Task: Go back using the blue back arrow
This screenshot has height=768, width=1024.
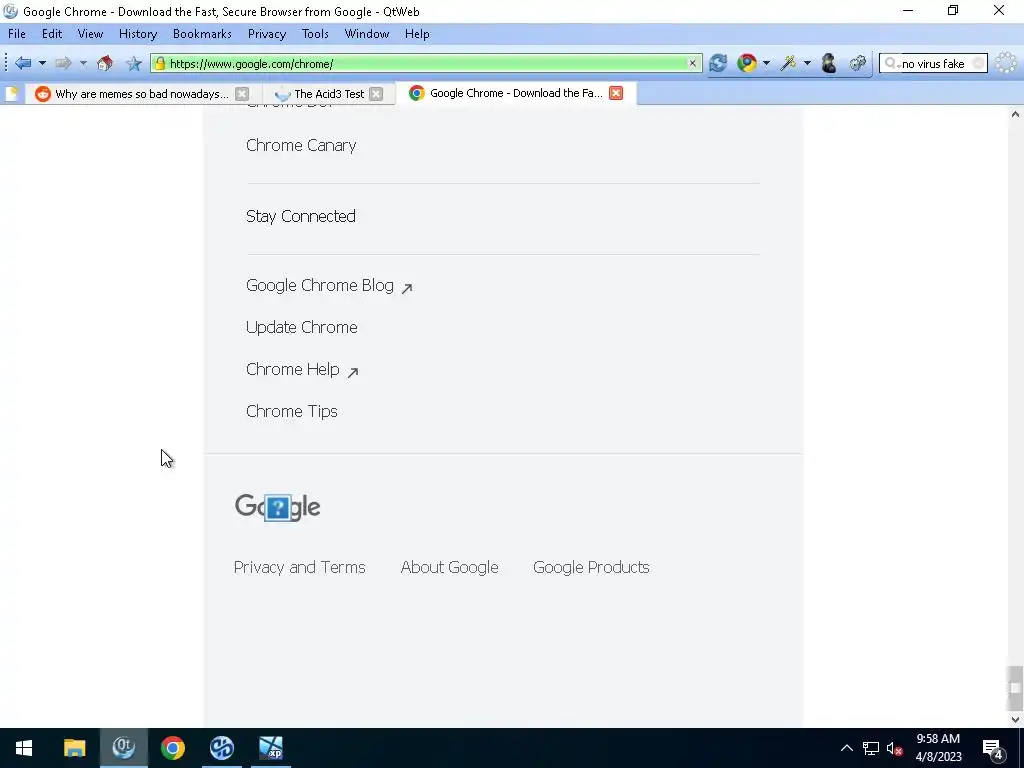Action: (24, 63)
